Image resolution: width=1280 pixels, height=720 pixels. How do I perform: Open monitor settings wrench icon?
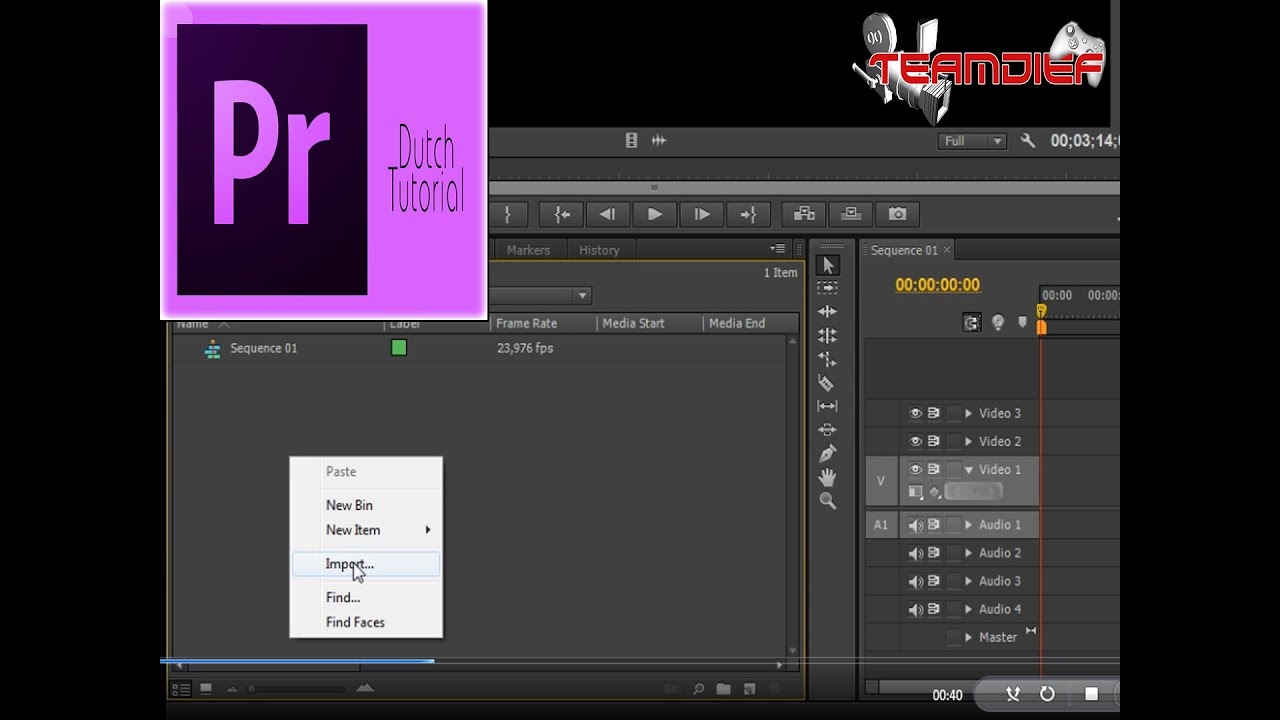[1028, 141]
